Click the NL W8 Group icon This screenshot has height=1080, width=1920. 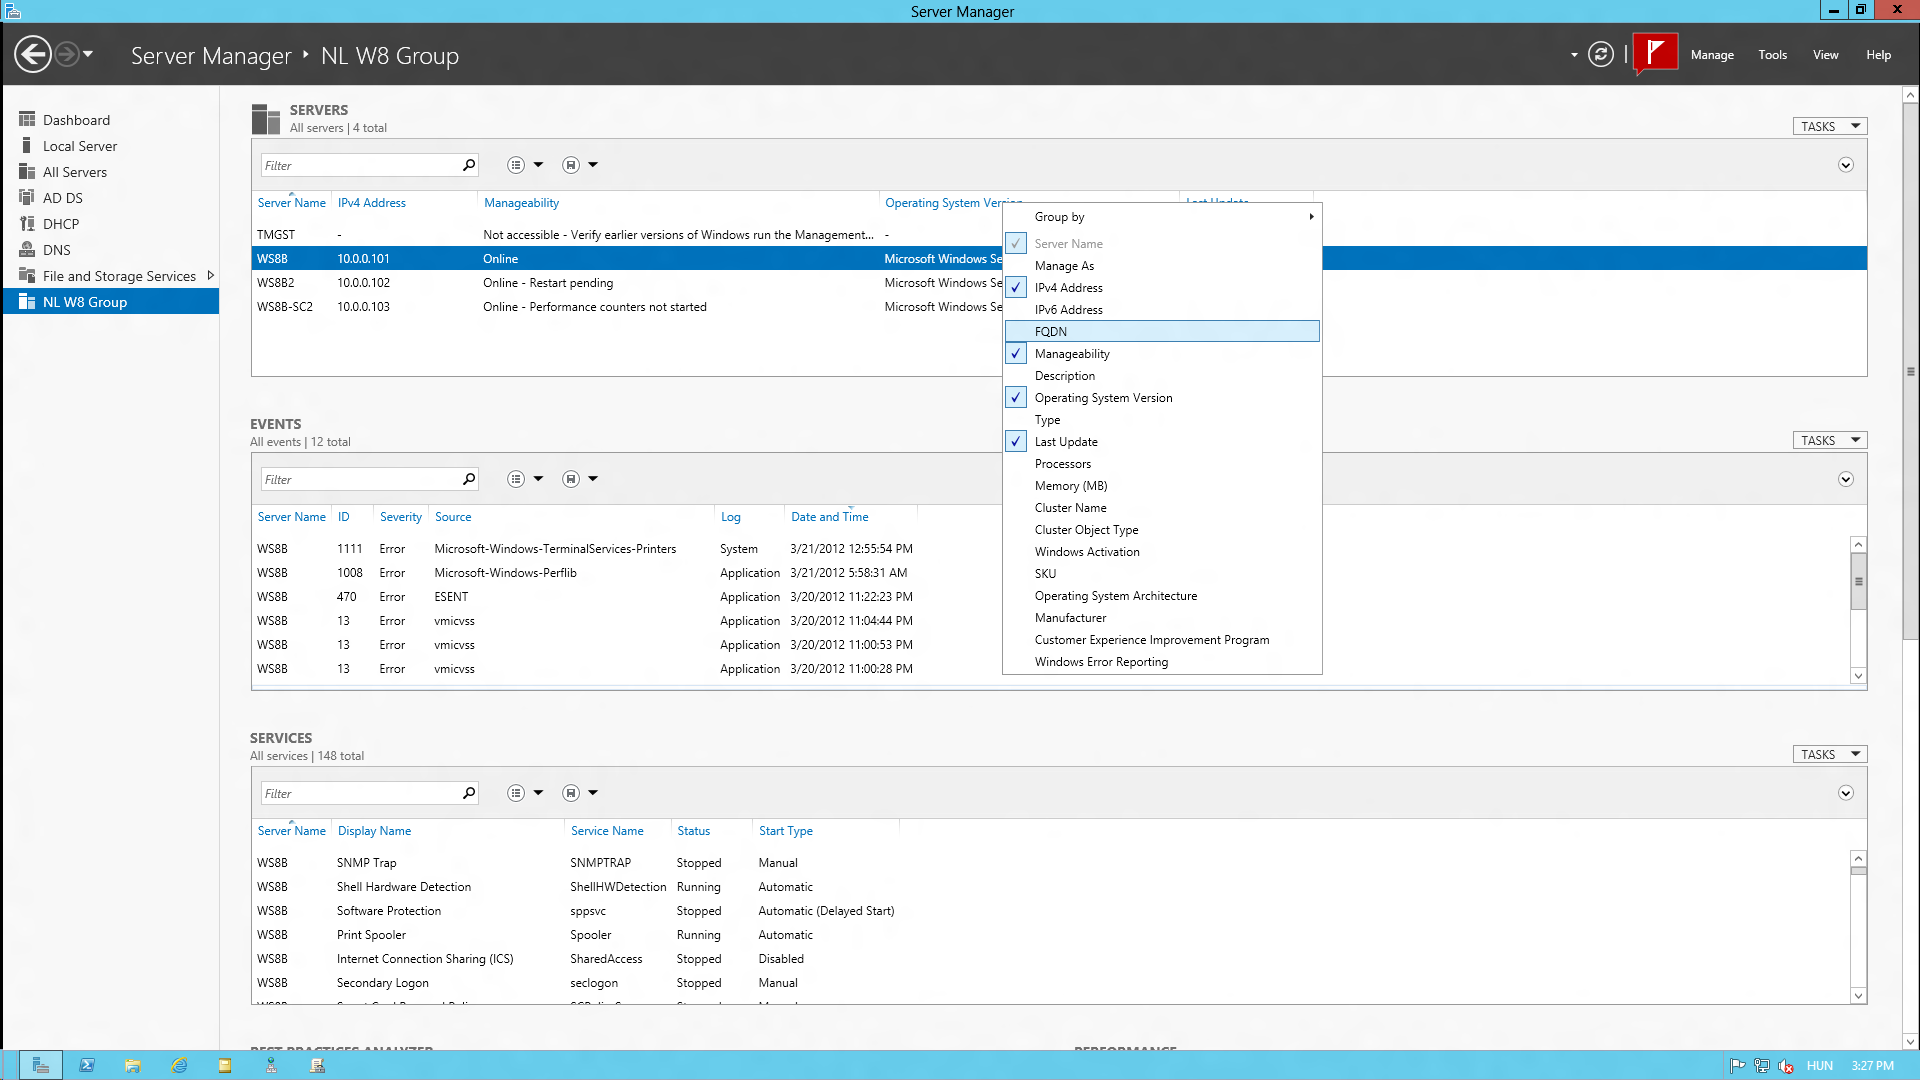pyautogui.click(x=27, y=301)
